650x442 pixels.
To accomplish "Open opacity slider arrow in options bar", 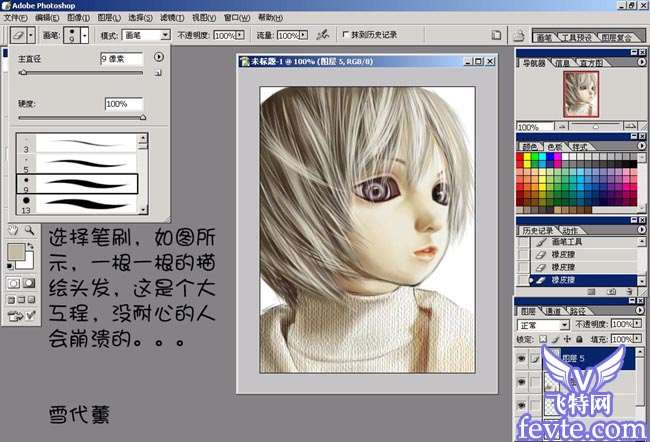I will click(x=240, y=35).
